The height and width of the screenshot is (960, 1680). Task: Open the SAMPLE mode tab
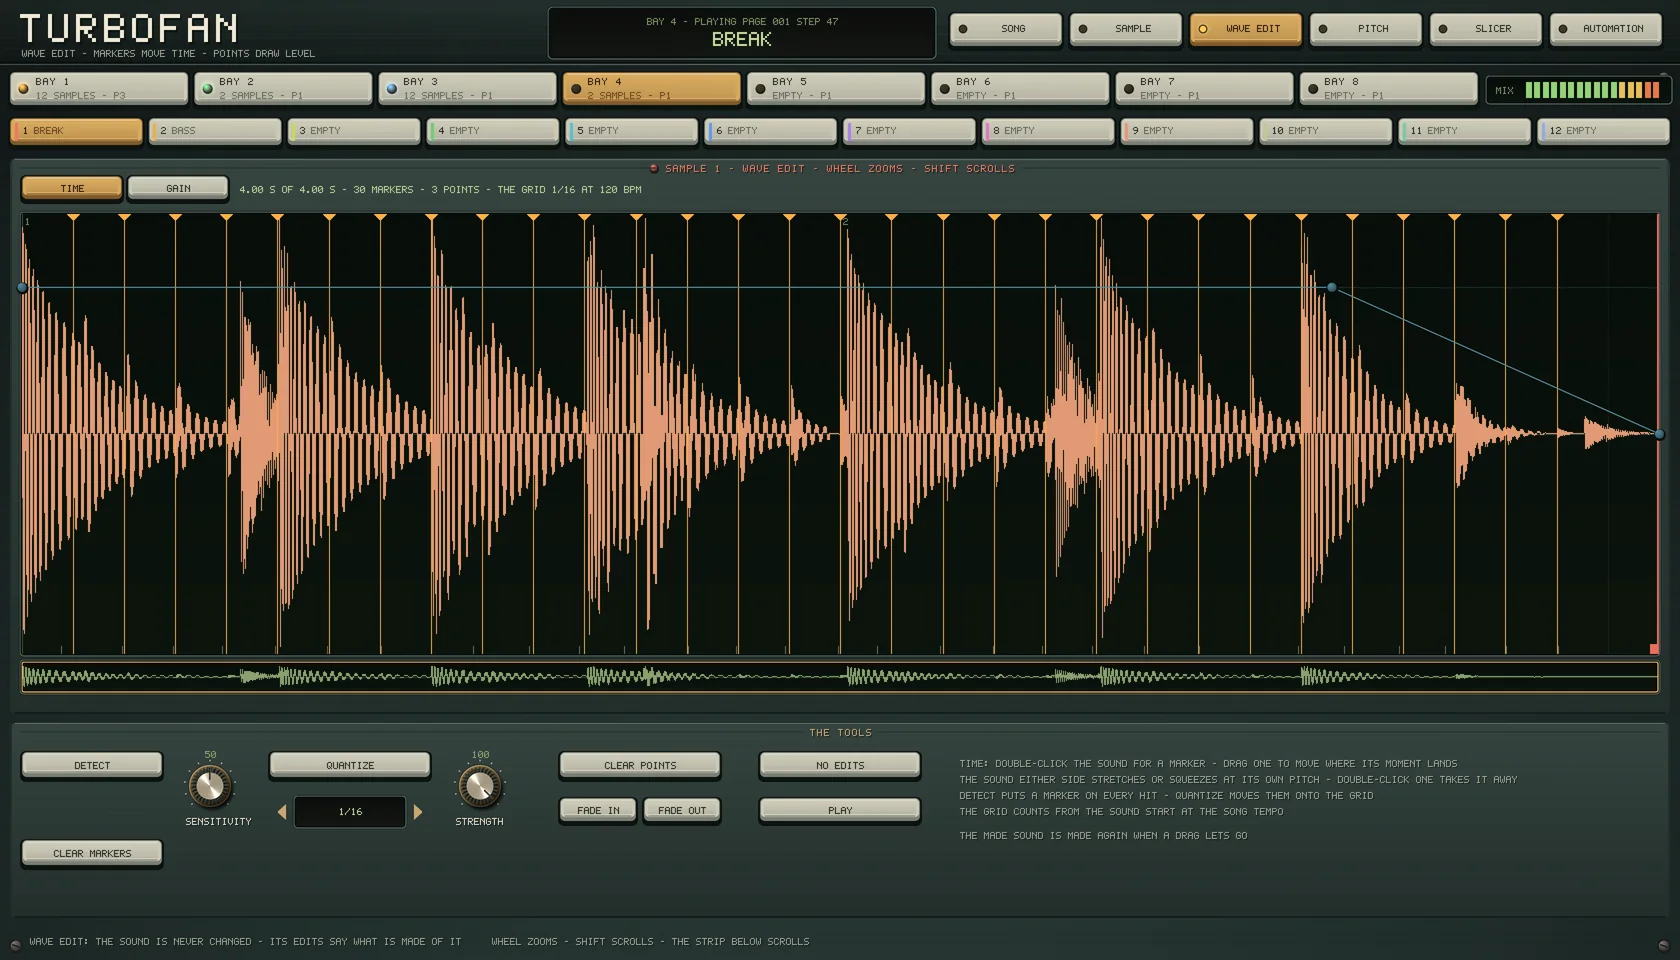[x=1125, y=29]
